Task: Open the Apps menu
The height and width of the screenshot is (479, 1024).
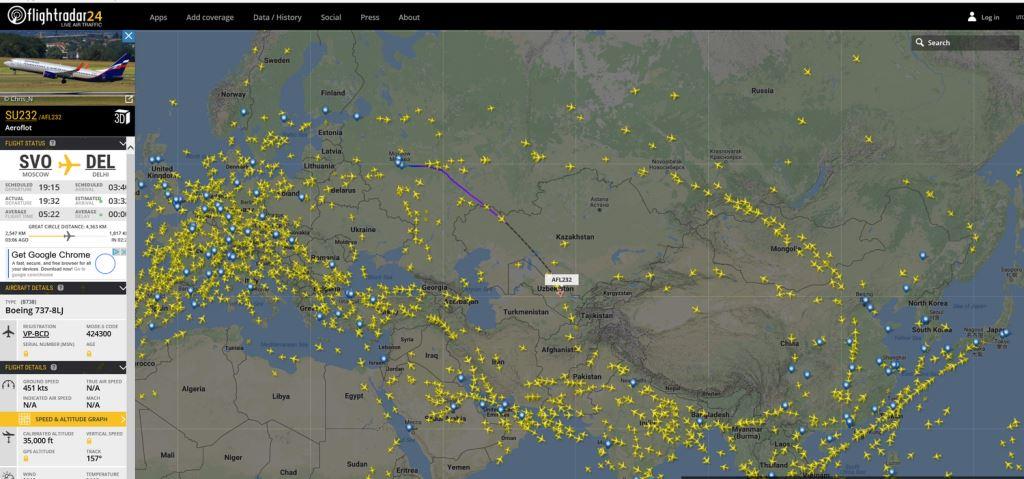Action: (x=158, y=18)
